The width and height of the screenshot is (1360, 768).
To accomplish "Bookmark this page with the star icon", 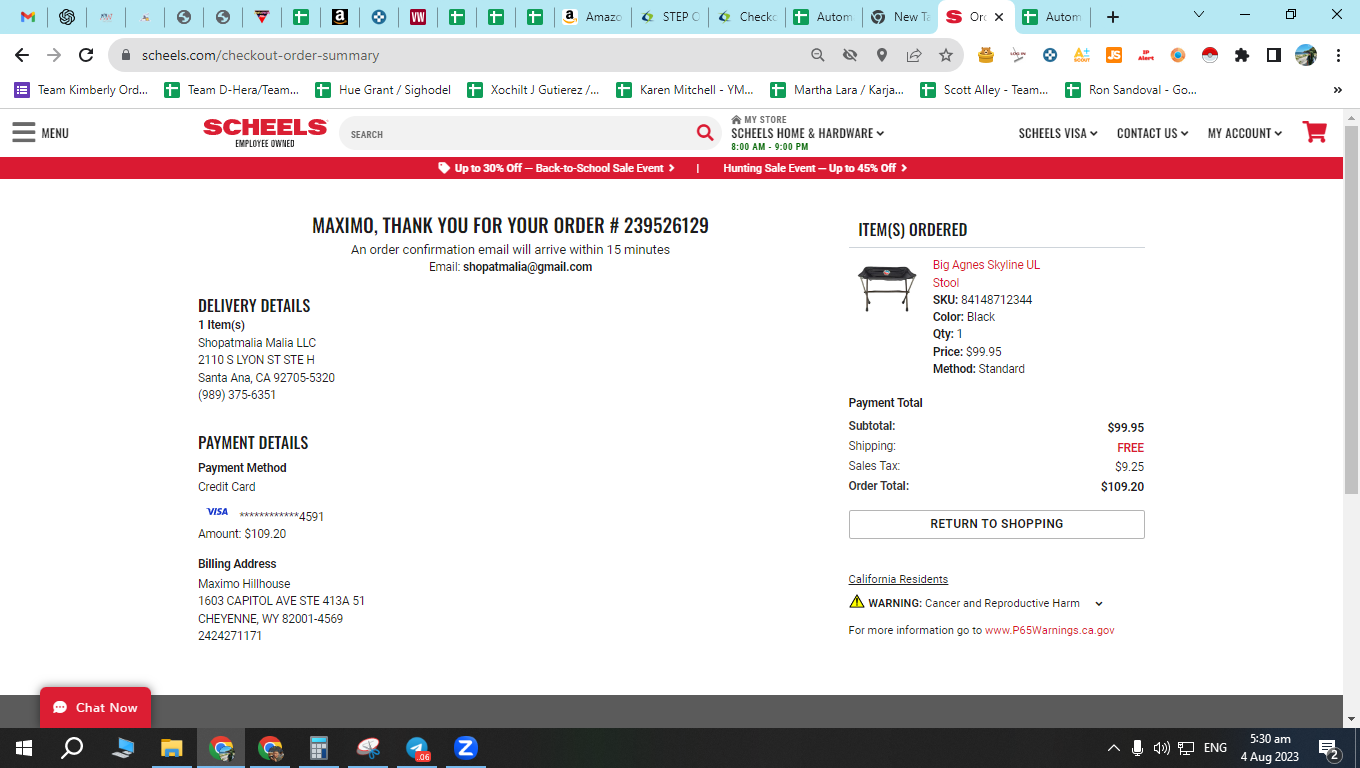I will (946, 55).
